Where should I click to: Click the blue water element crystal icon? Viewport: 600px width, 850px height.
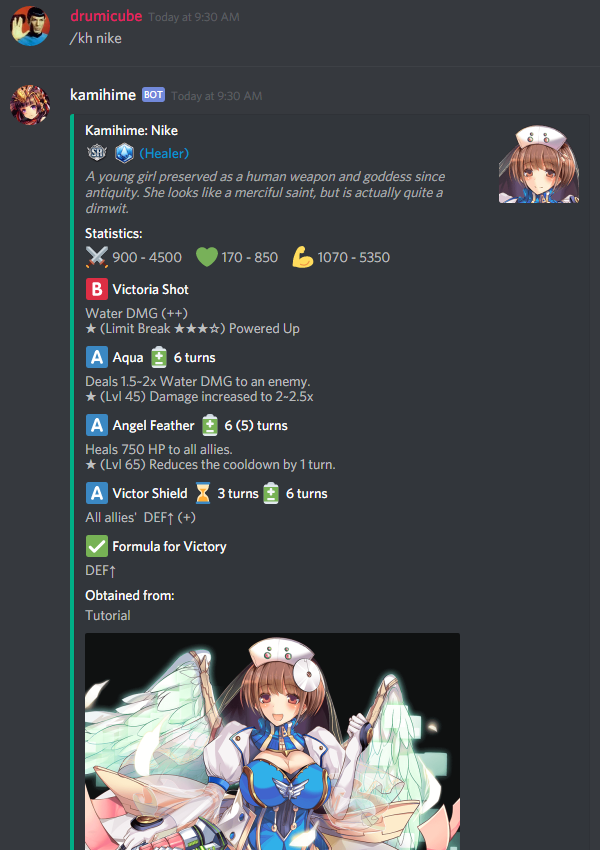(x=124, y=153)
